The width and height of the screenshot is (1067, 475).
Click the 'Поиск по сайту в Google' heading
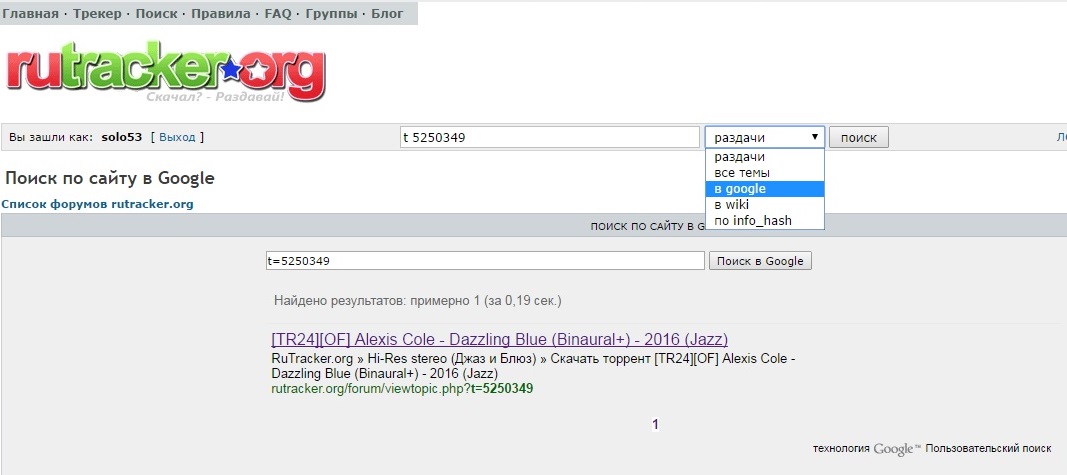(110, 179)
